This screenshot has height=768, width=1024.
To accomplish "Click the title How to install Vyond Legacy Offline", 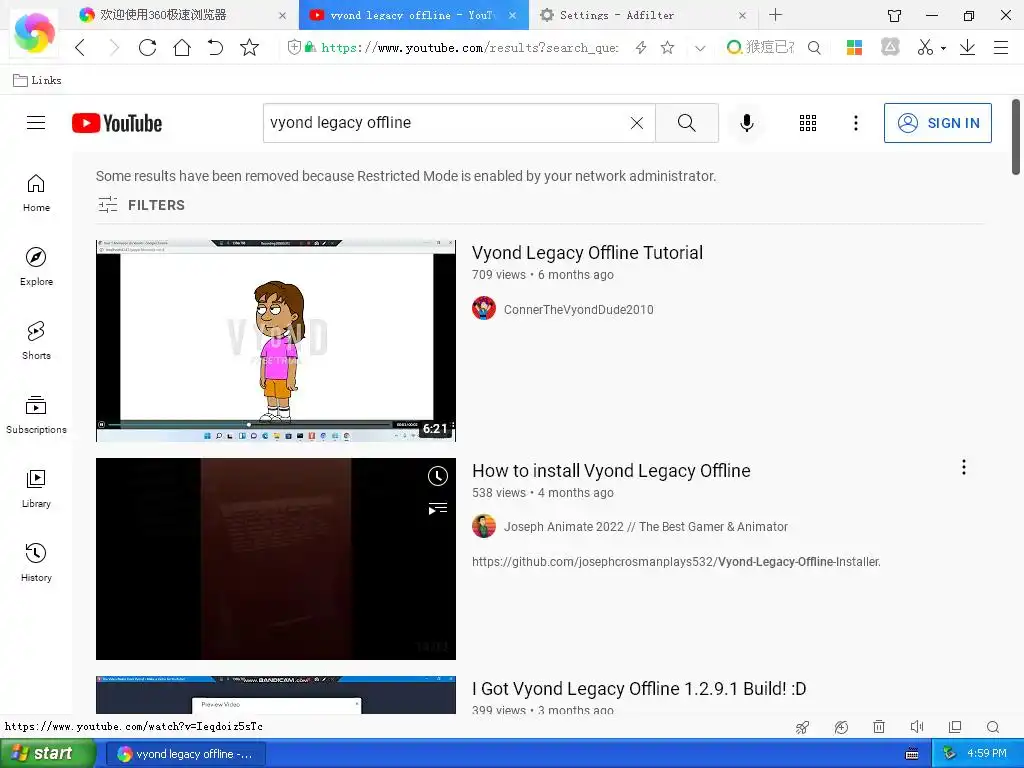I will tap(611, 471).
